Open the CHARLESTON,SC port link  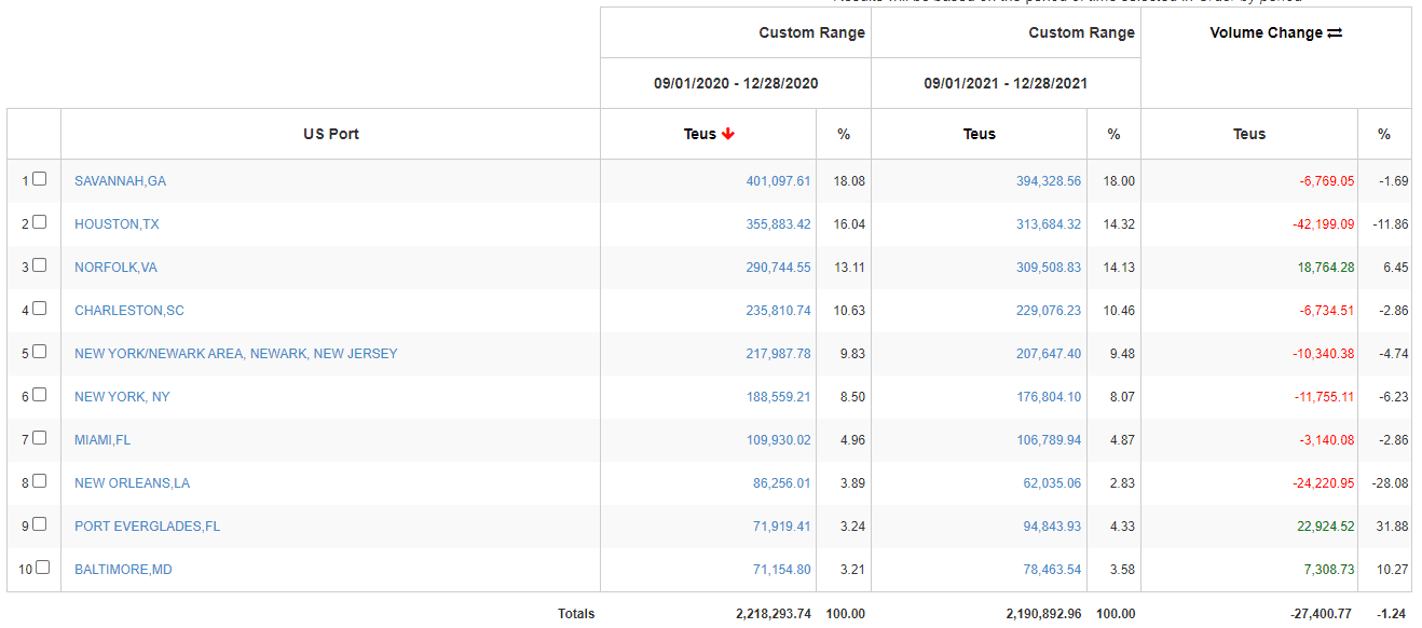click(x=129, y=310)
